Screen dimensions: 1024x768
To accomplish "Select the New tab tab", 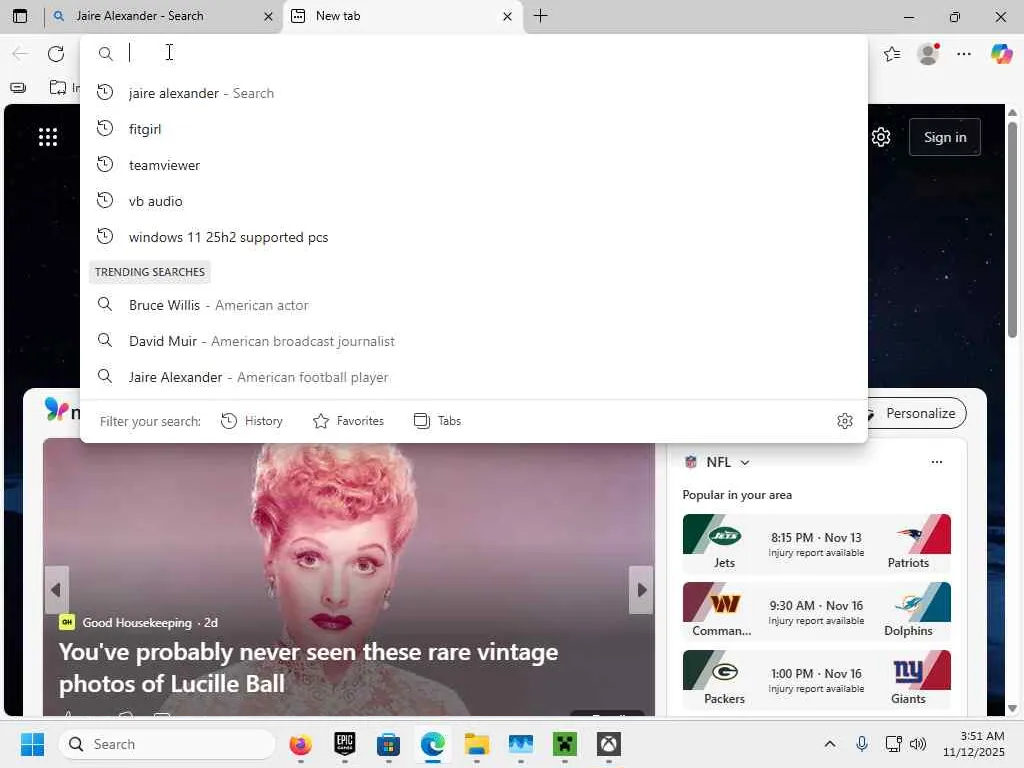I will (x=402, y=16).
